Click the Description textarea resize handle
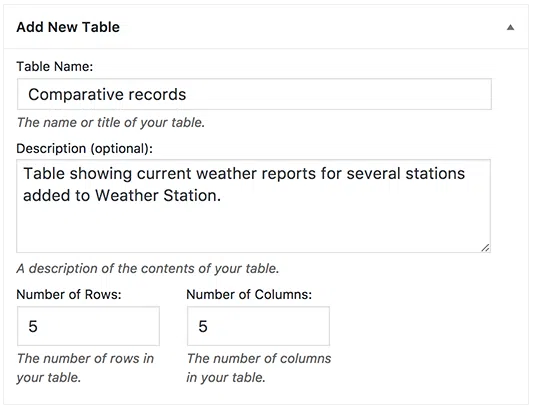 tap(486, 248)
